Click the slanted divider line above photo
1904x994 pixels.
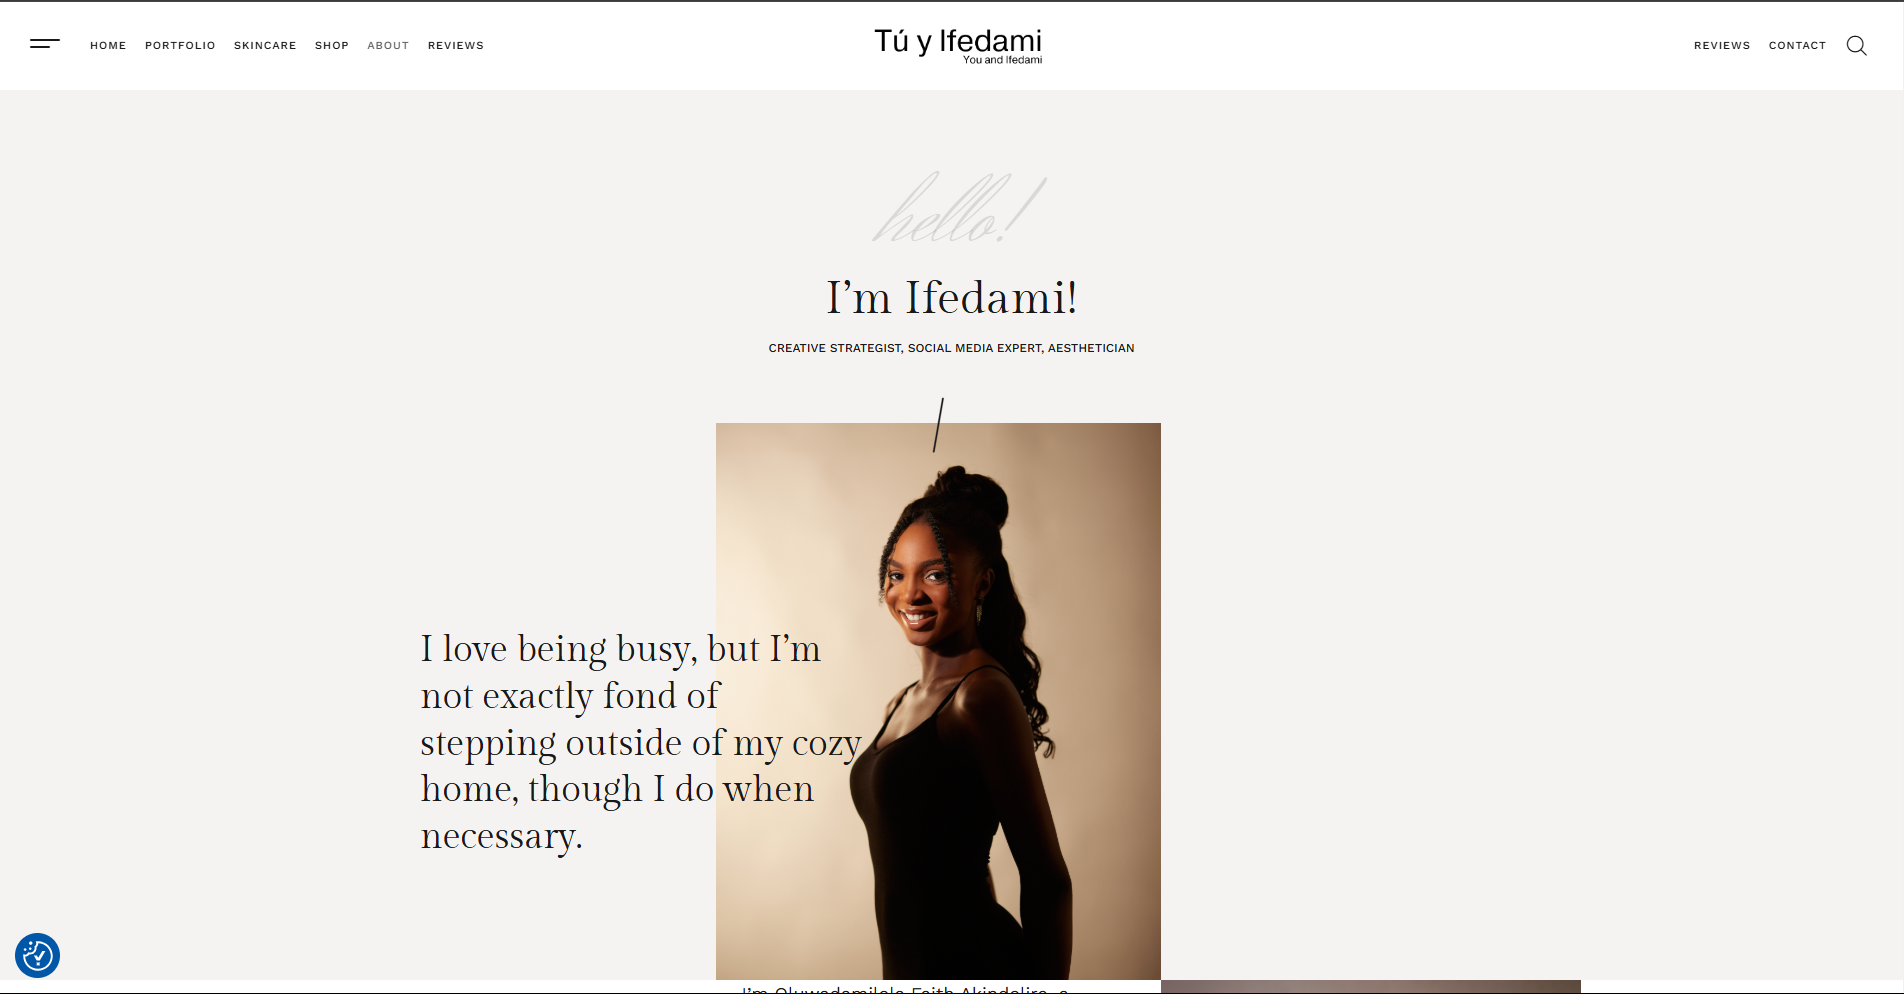939,425
